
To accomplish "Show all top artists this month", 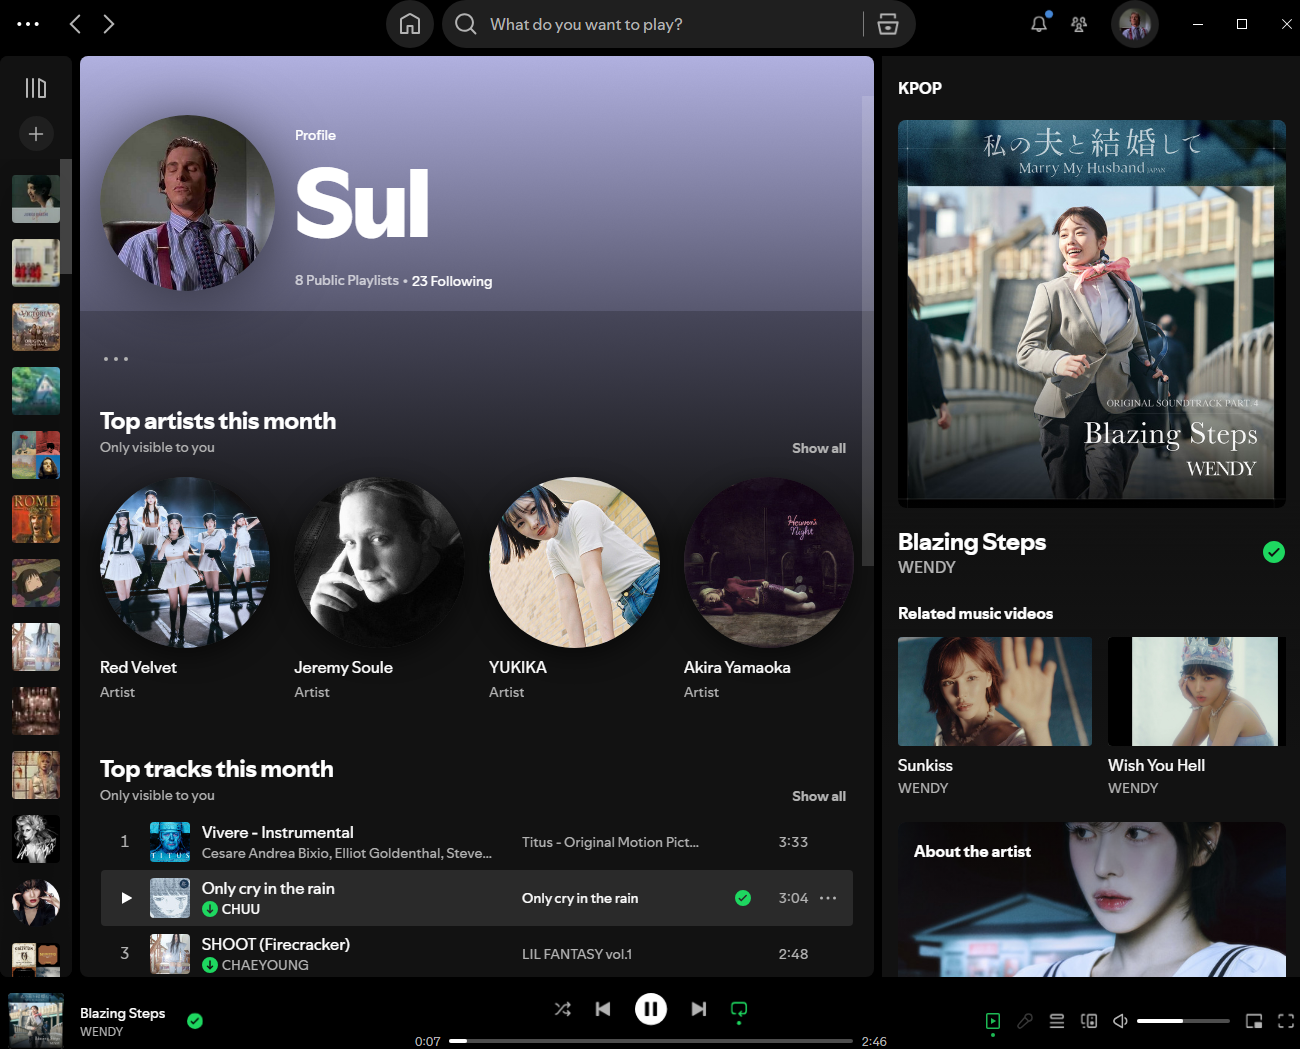I will tap(819, 448).
